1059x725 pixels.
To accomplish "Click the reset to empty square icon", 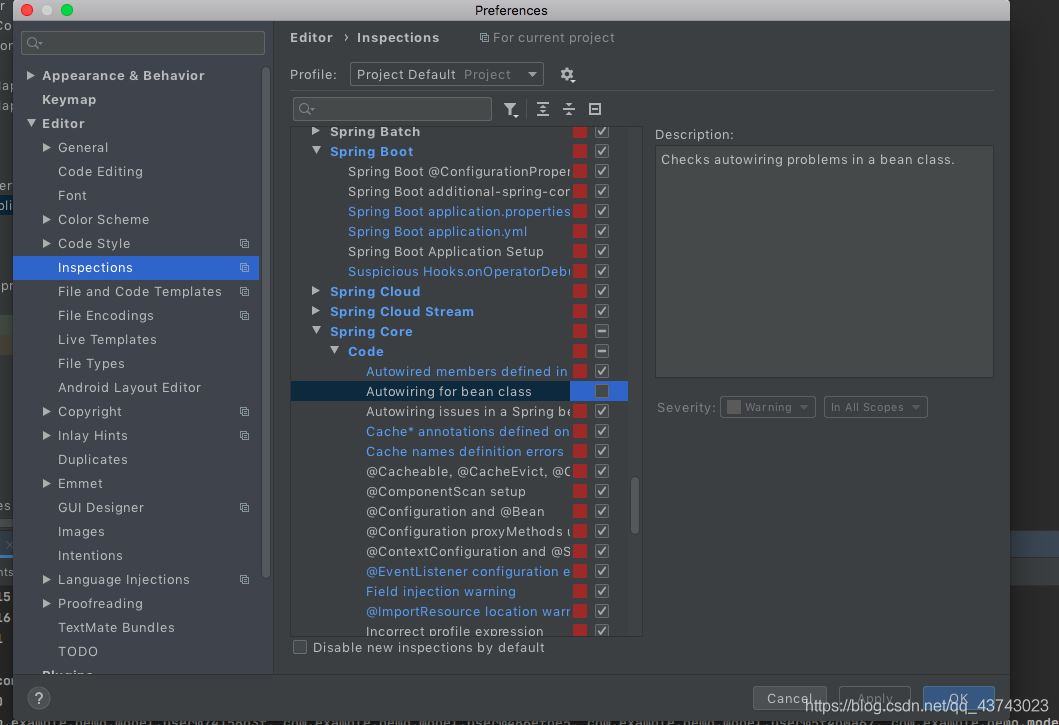I will point(595,109).
